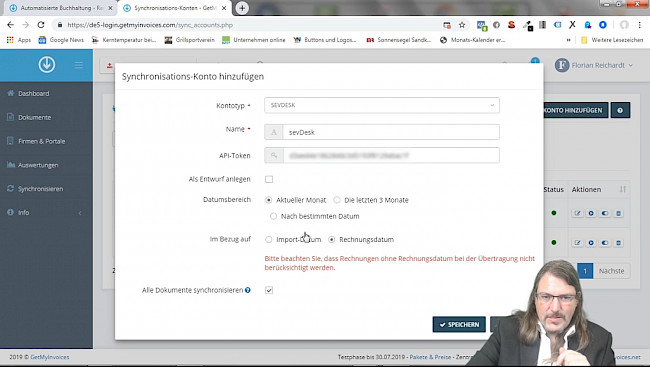Click pagination page 1 button
Screen dimensions: 650x367
(585, 271)
